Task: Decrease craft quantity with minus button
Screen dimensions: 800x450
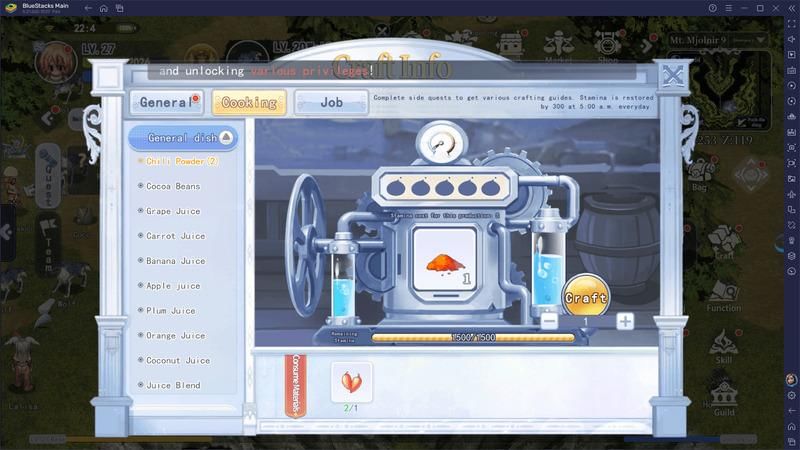Action: (549, 321)
